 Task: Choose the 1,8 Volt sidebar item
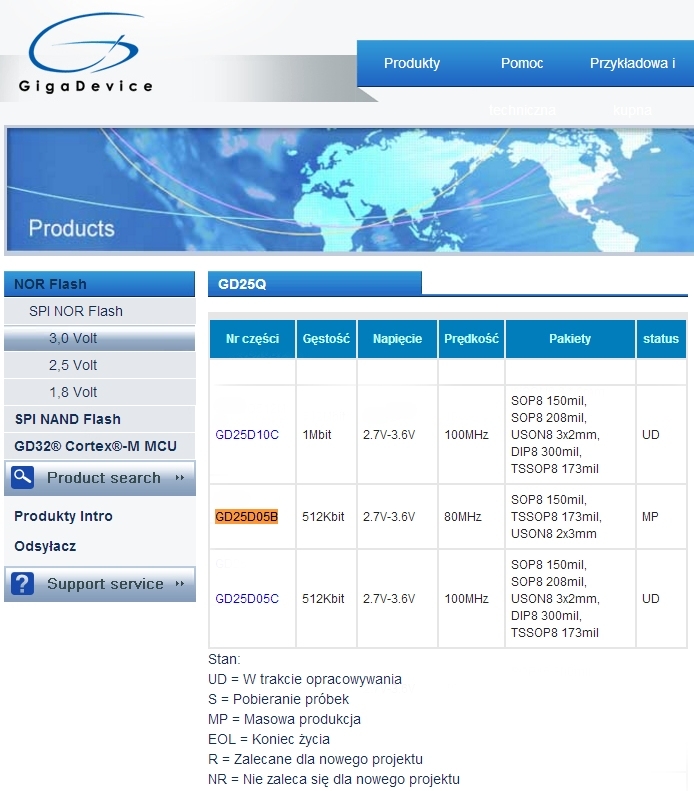pos(99,392)
